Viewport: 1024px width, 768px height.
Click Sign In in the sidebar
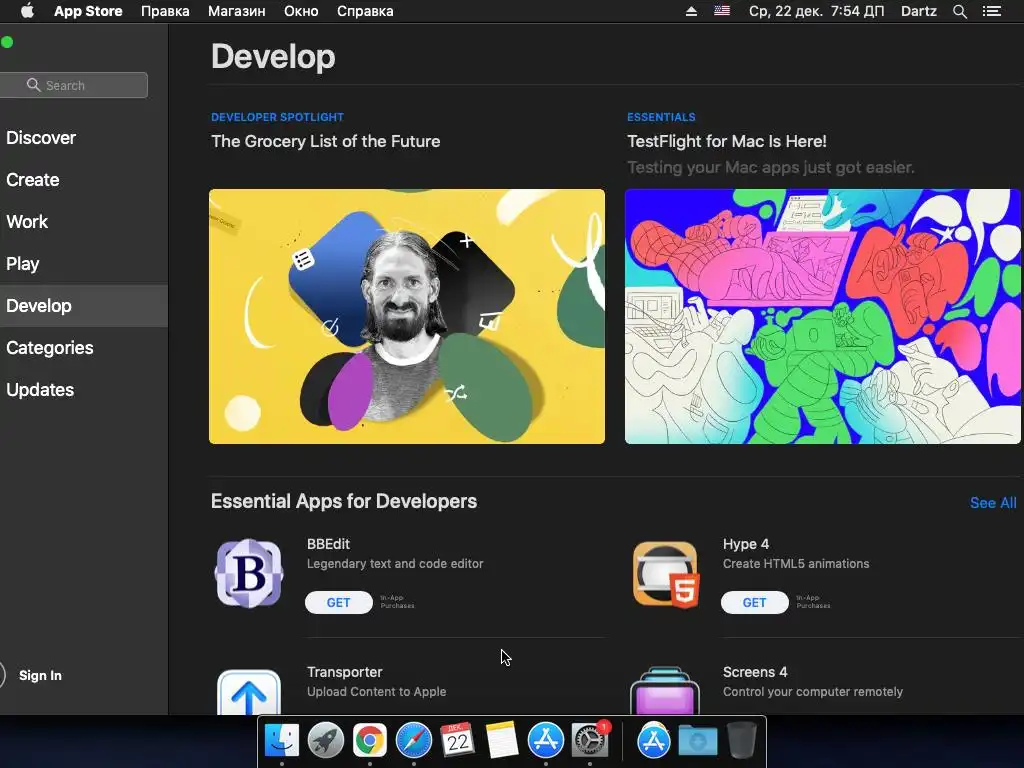pyautogui.click(x=40, y=675)
